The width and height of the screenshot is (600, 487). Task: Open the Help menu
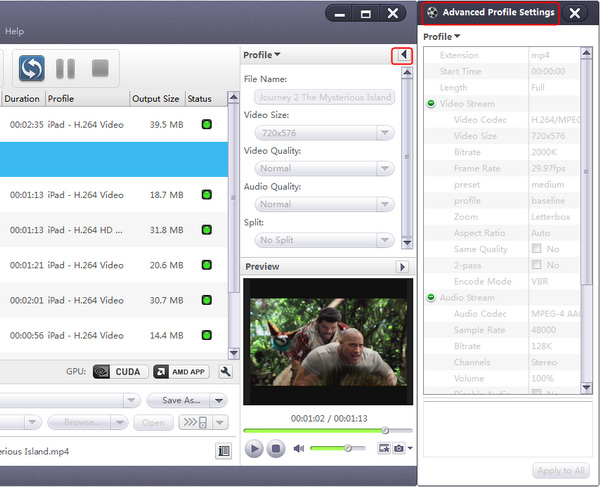click(14, 32)
